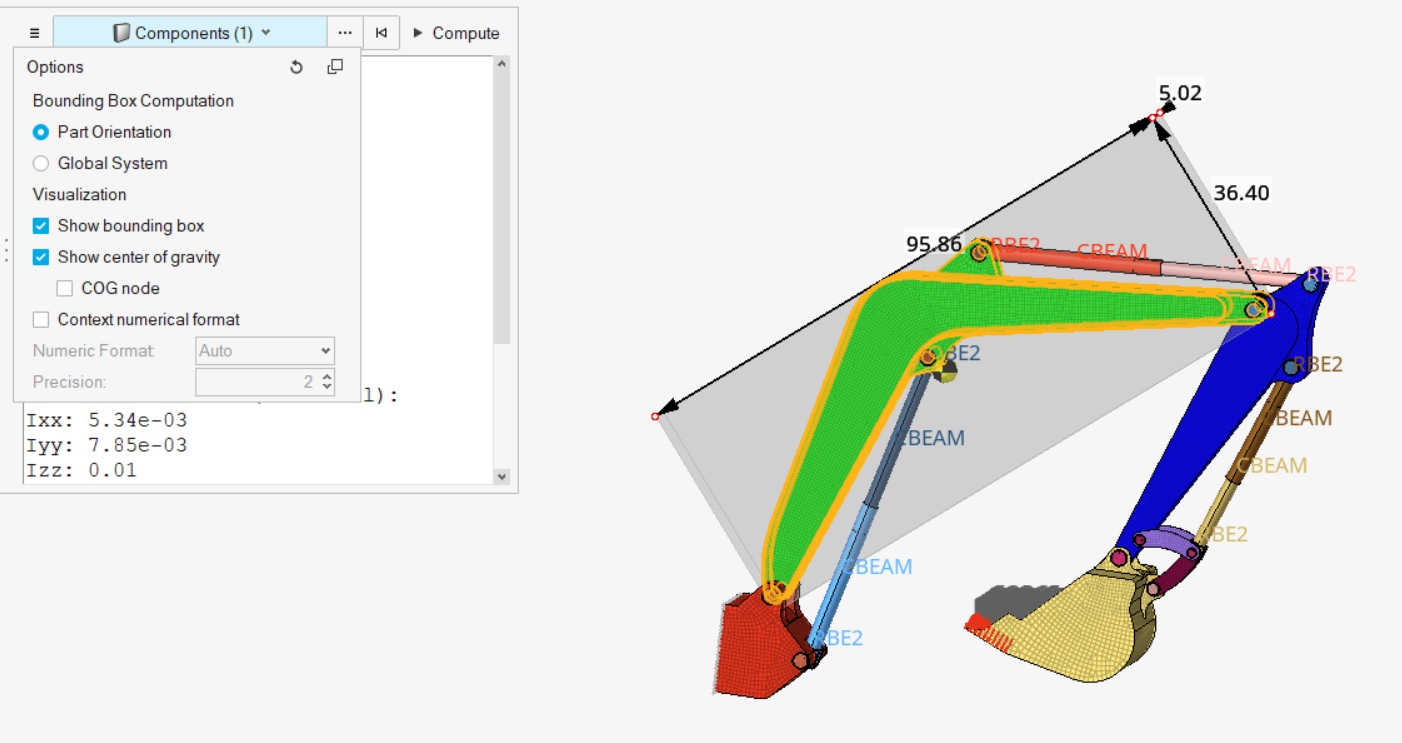Reset options with the undo arrow icon
1402x743 pixels.
click(296, 67)
